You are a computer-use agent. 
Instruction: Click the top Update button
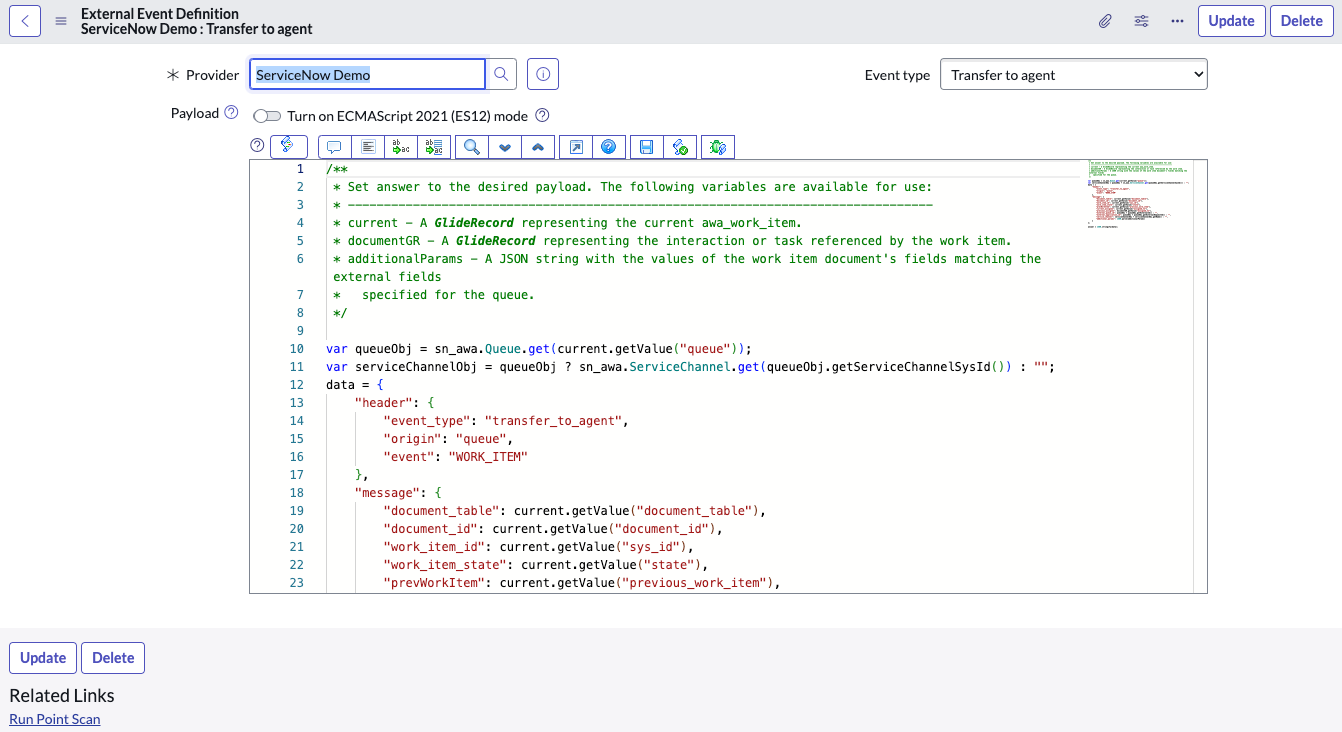1231,21
